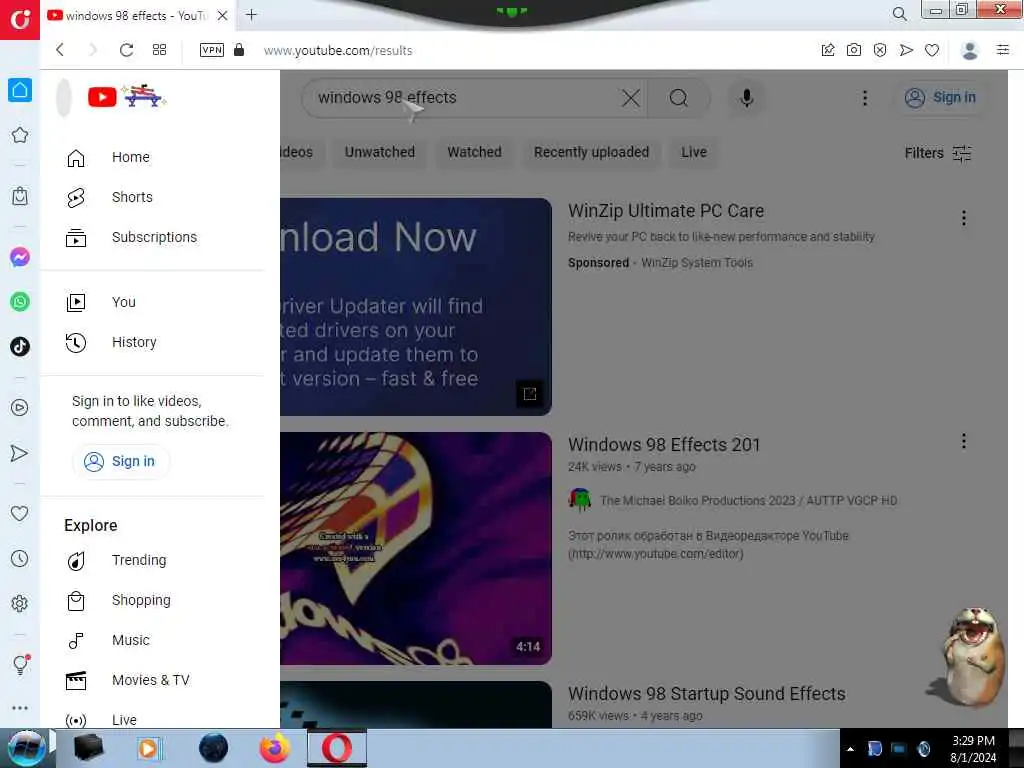The image size is (1024, 768).
Task: Open Windows 98 Effects 201 video title
Action: pos(664,445)
